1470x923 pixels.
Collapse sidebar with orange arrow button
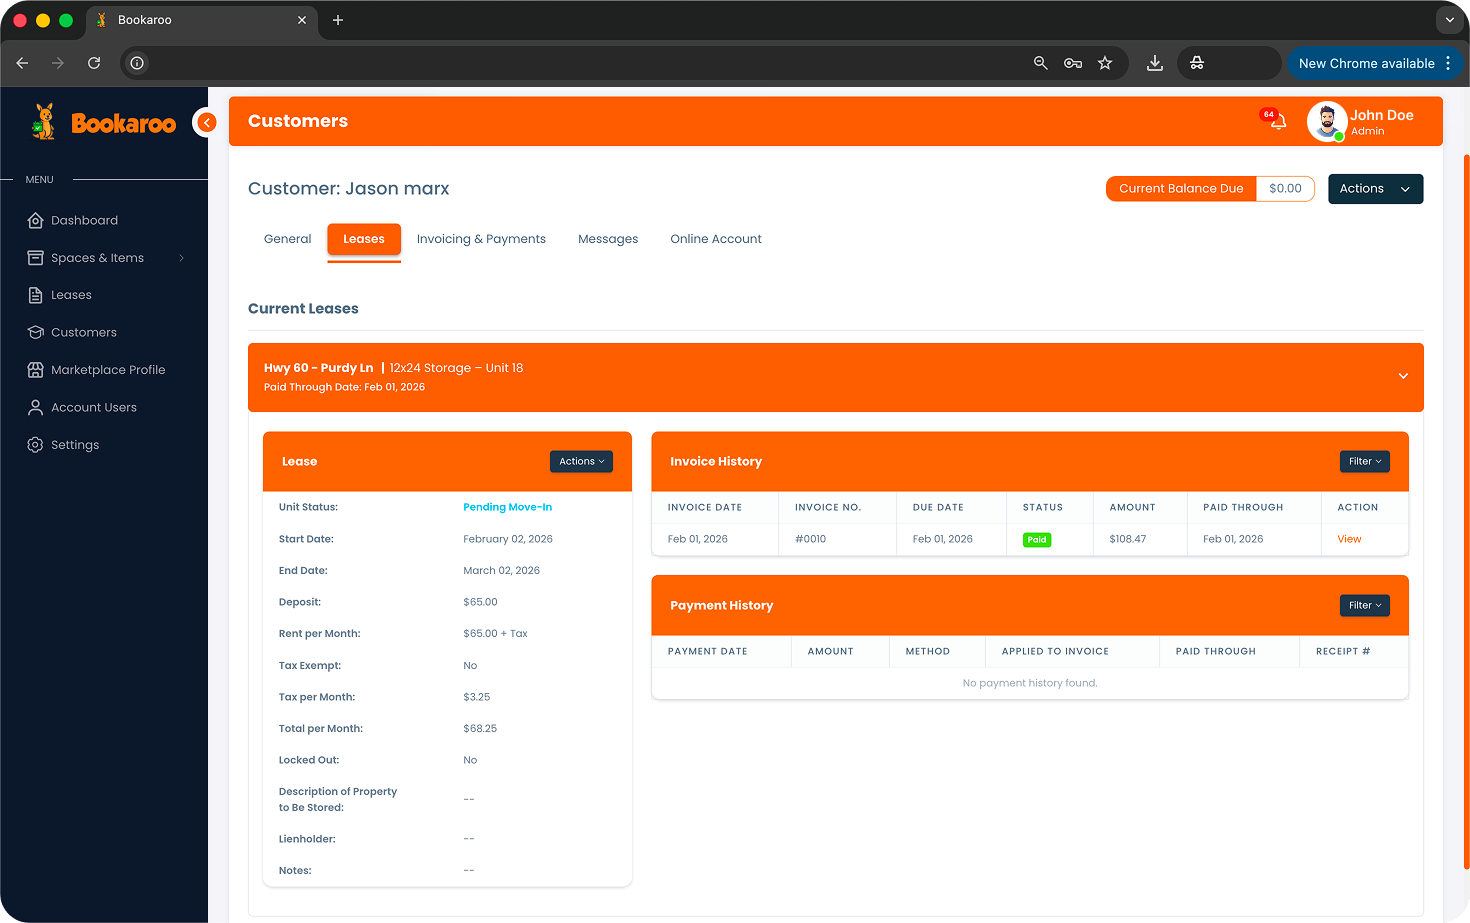coord(206,122)
